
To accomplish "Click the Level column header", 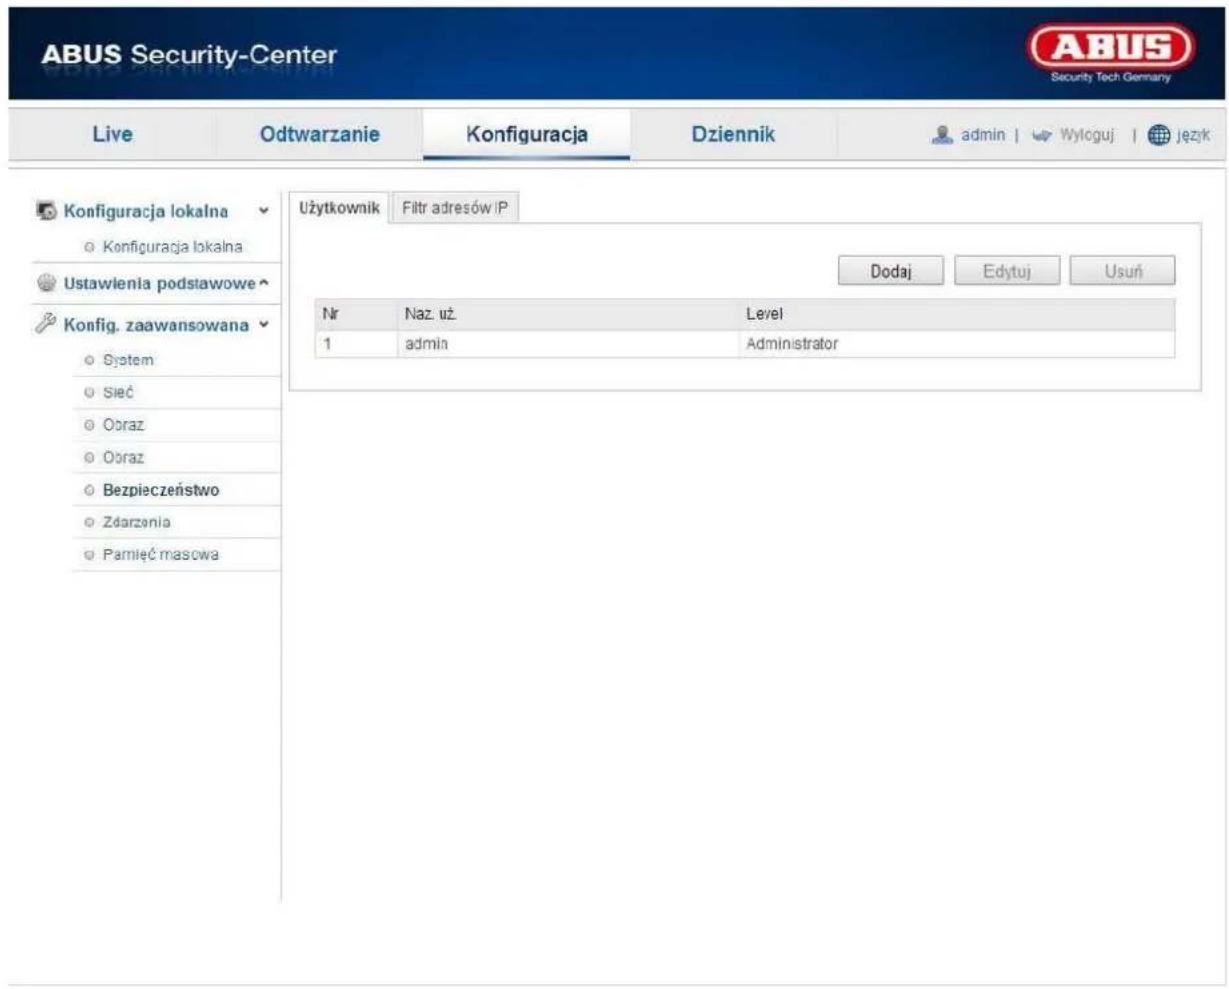I will 765,314.
